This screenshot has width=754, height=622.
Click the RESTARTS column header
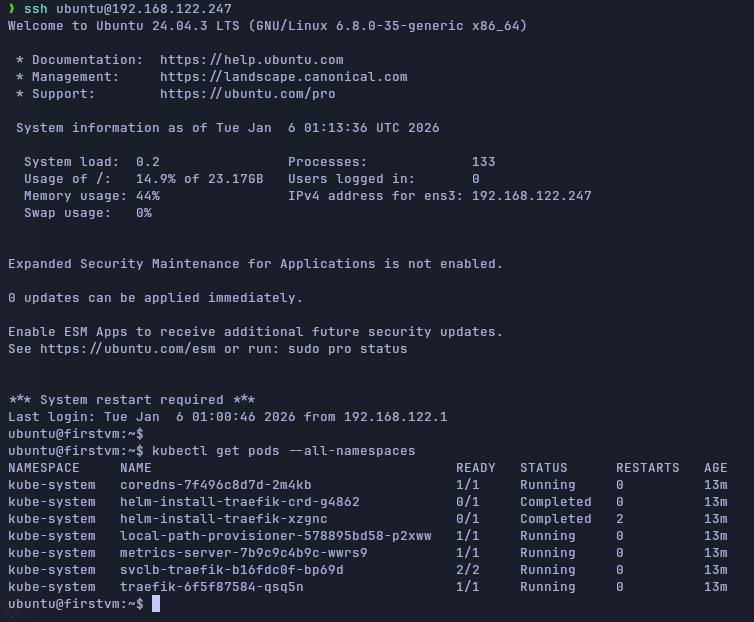[647, 468]
